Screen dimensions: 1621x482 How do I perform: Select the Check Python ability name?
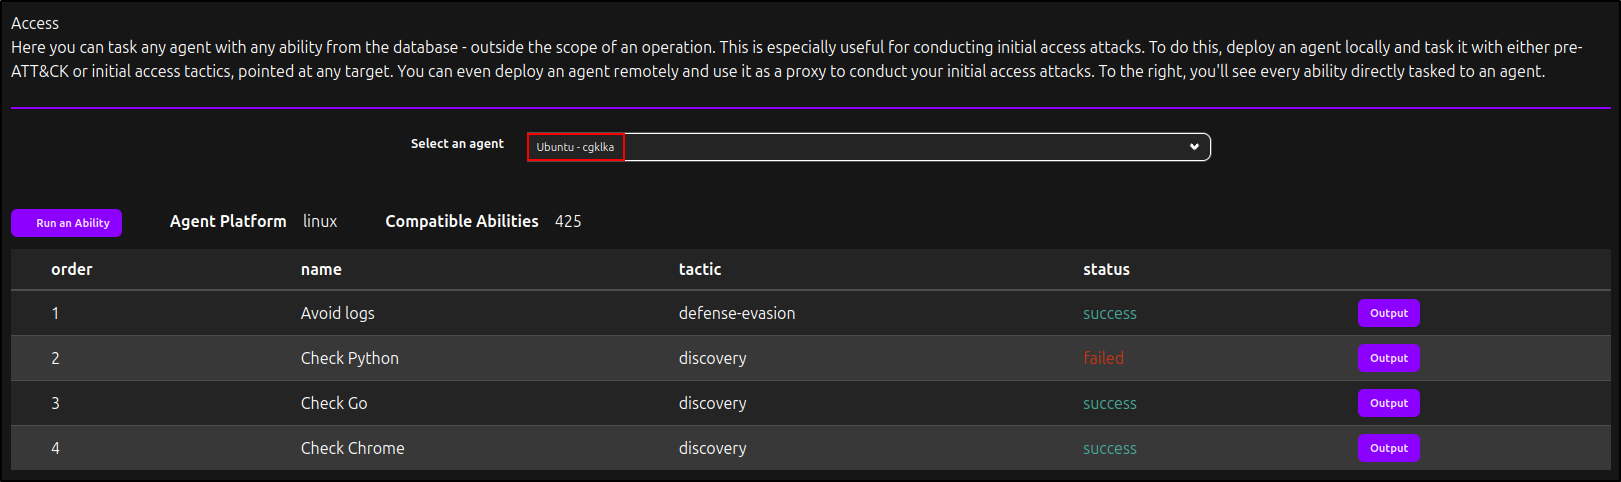click(x=350, y=358)
